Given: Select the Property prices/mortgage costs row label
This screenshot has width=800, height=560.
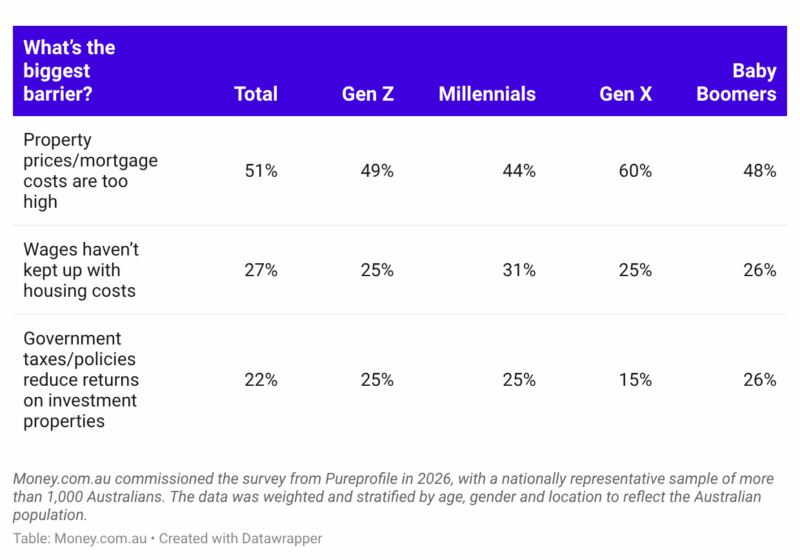Looking at the screenshot, I should click(90, 171).
